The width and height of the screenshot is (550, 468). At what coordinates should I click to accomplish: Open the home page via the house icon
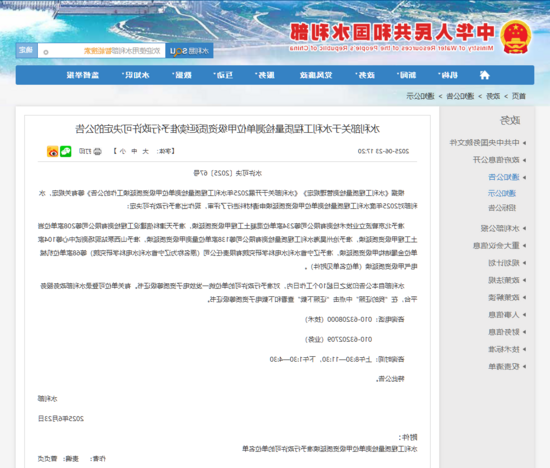tap(484, 75)
